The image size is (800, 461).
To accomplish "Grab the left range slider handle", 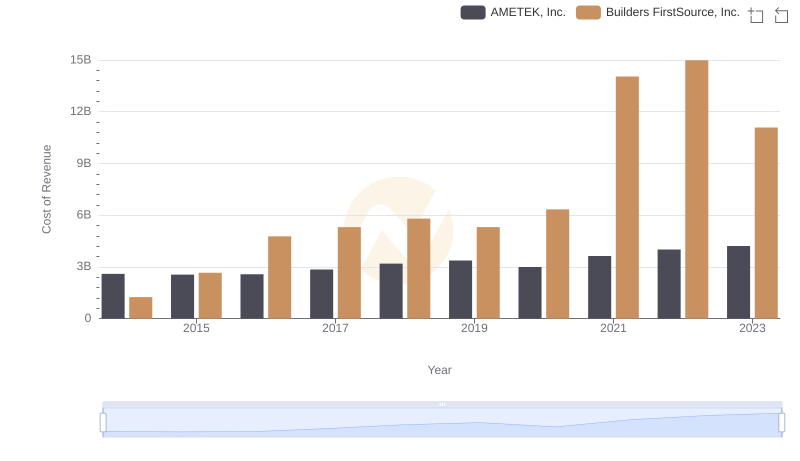I will (103, 423).
